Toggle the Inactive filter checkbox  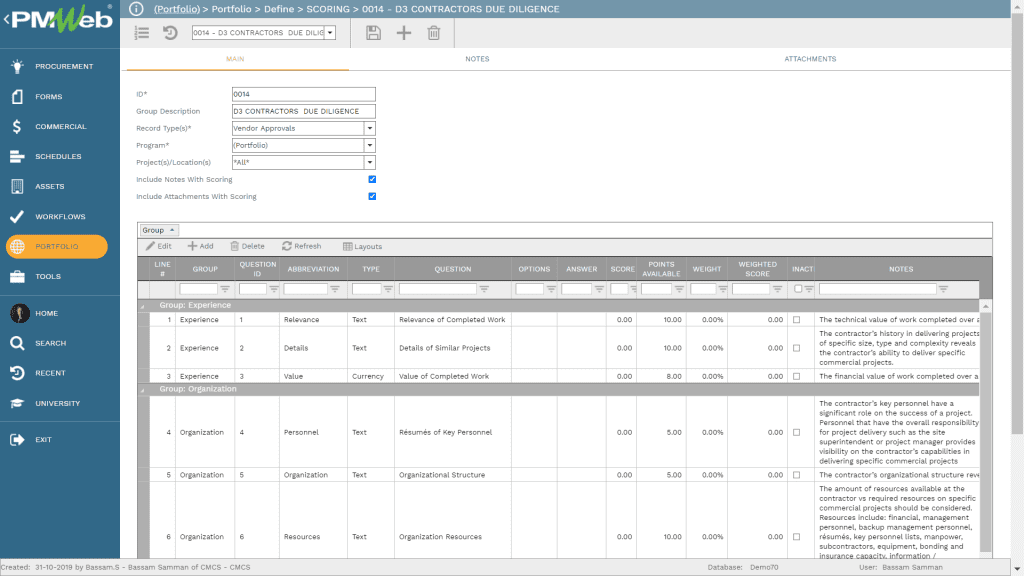pyautogui.click(x=797, y=289)
